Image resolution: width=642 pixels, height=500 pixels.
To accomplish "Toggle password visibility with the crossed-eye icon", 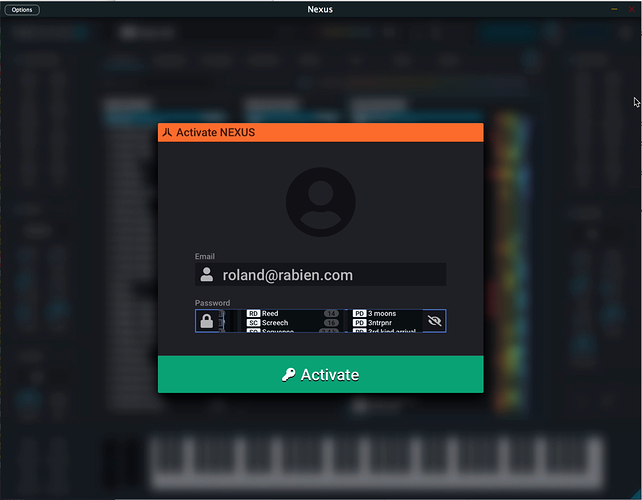I will [434, 321].
